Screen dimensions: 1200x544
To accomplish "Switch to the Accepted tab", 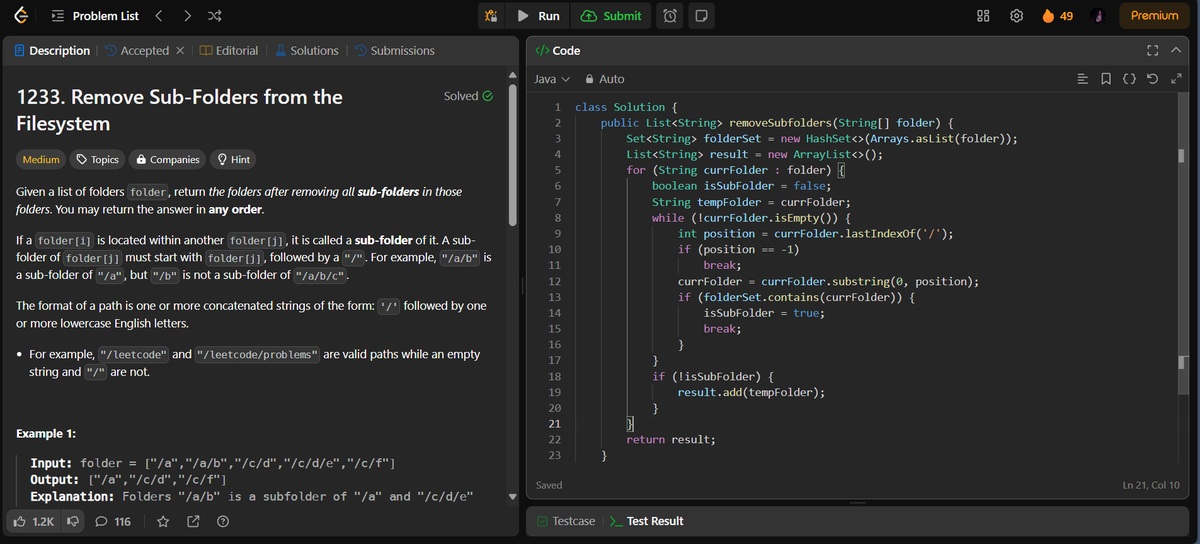I will click(136, 50).
